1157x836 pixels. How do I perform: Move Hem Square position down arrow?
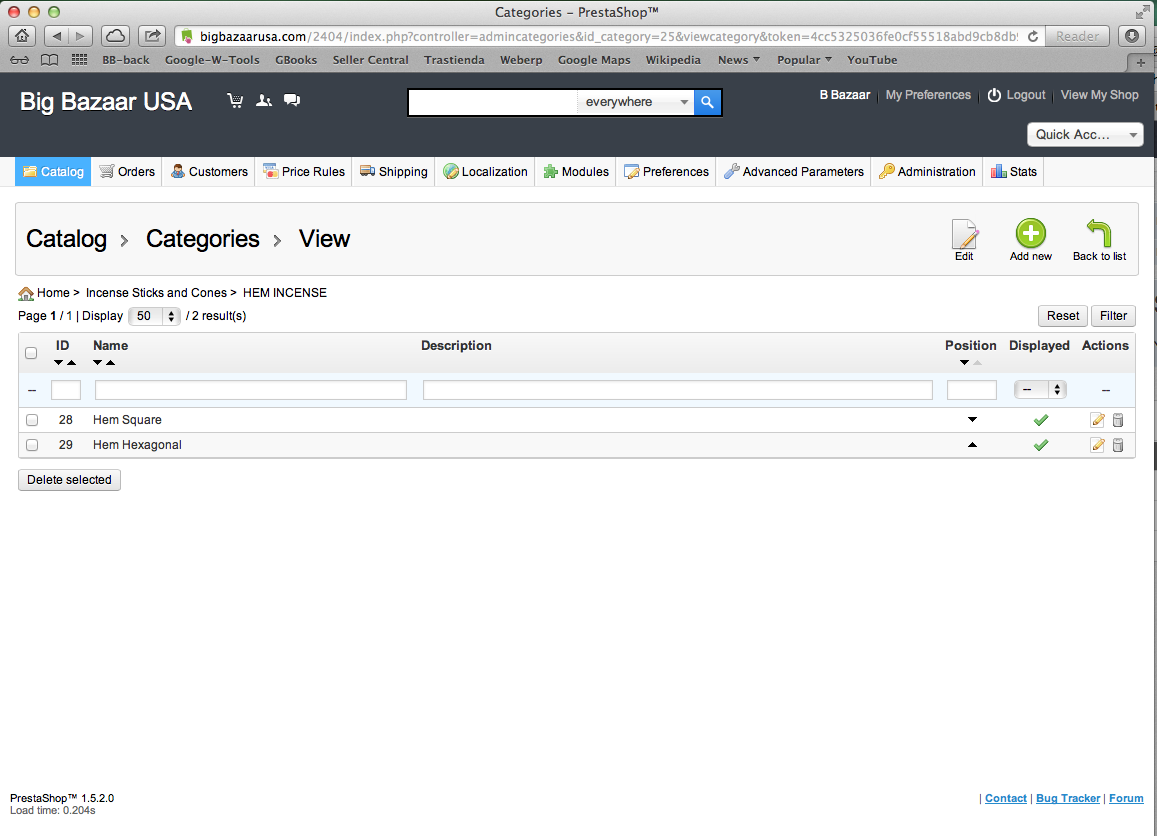pyautogui.click(x=972, y=420)
